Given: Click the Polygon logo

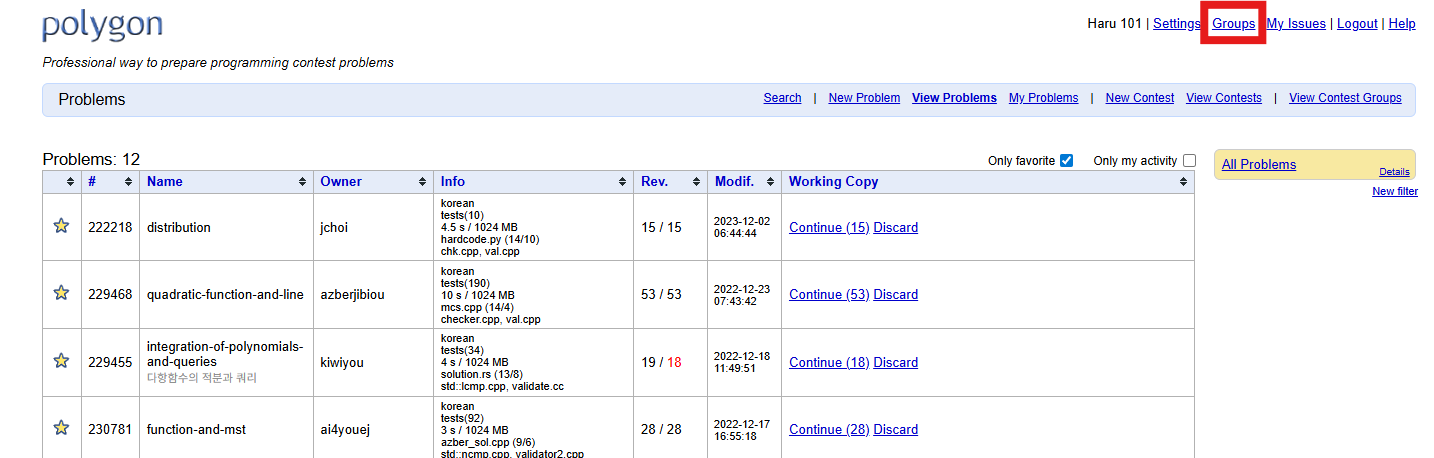Looking at the screenshot, I should (102, 27).
